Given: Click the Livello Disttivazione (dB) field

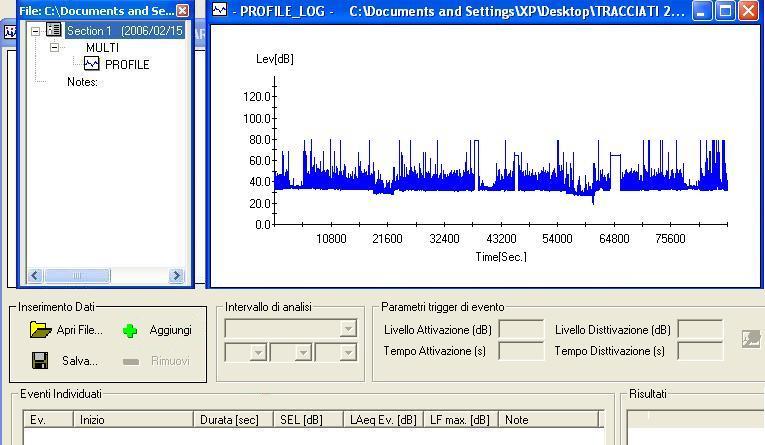Looking at the screenshot, I should click(x=700, y=329).
